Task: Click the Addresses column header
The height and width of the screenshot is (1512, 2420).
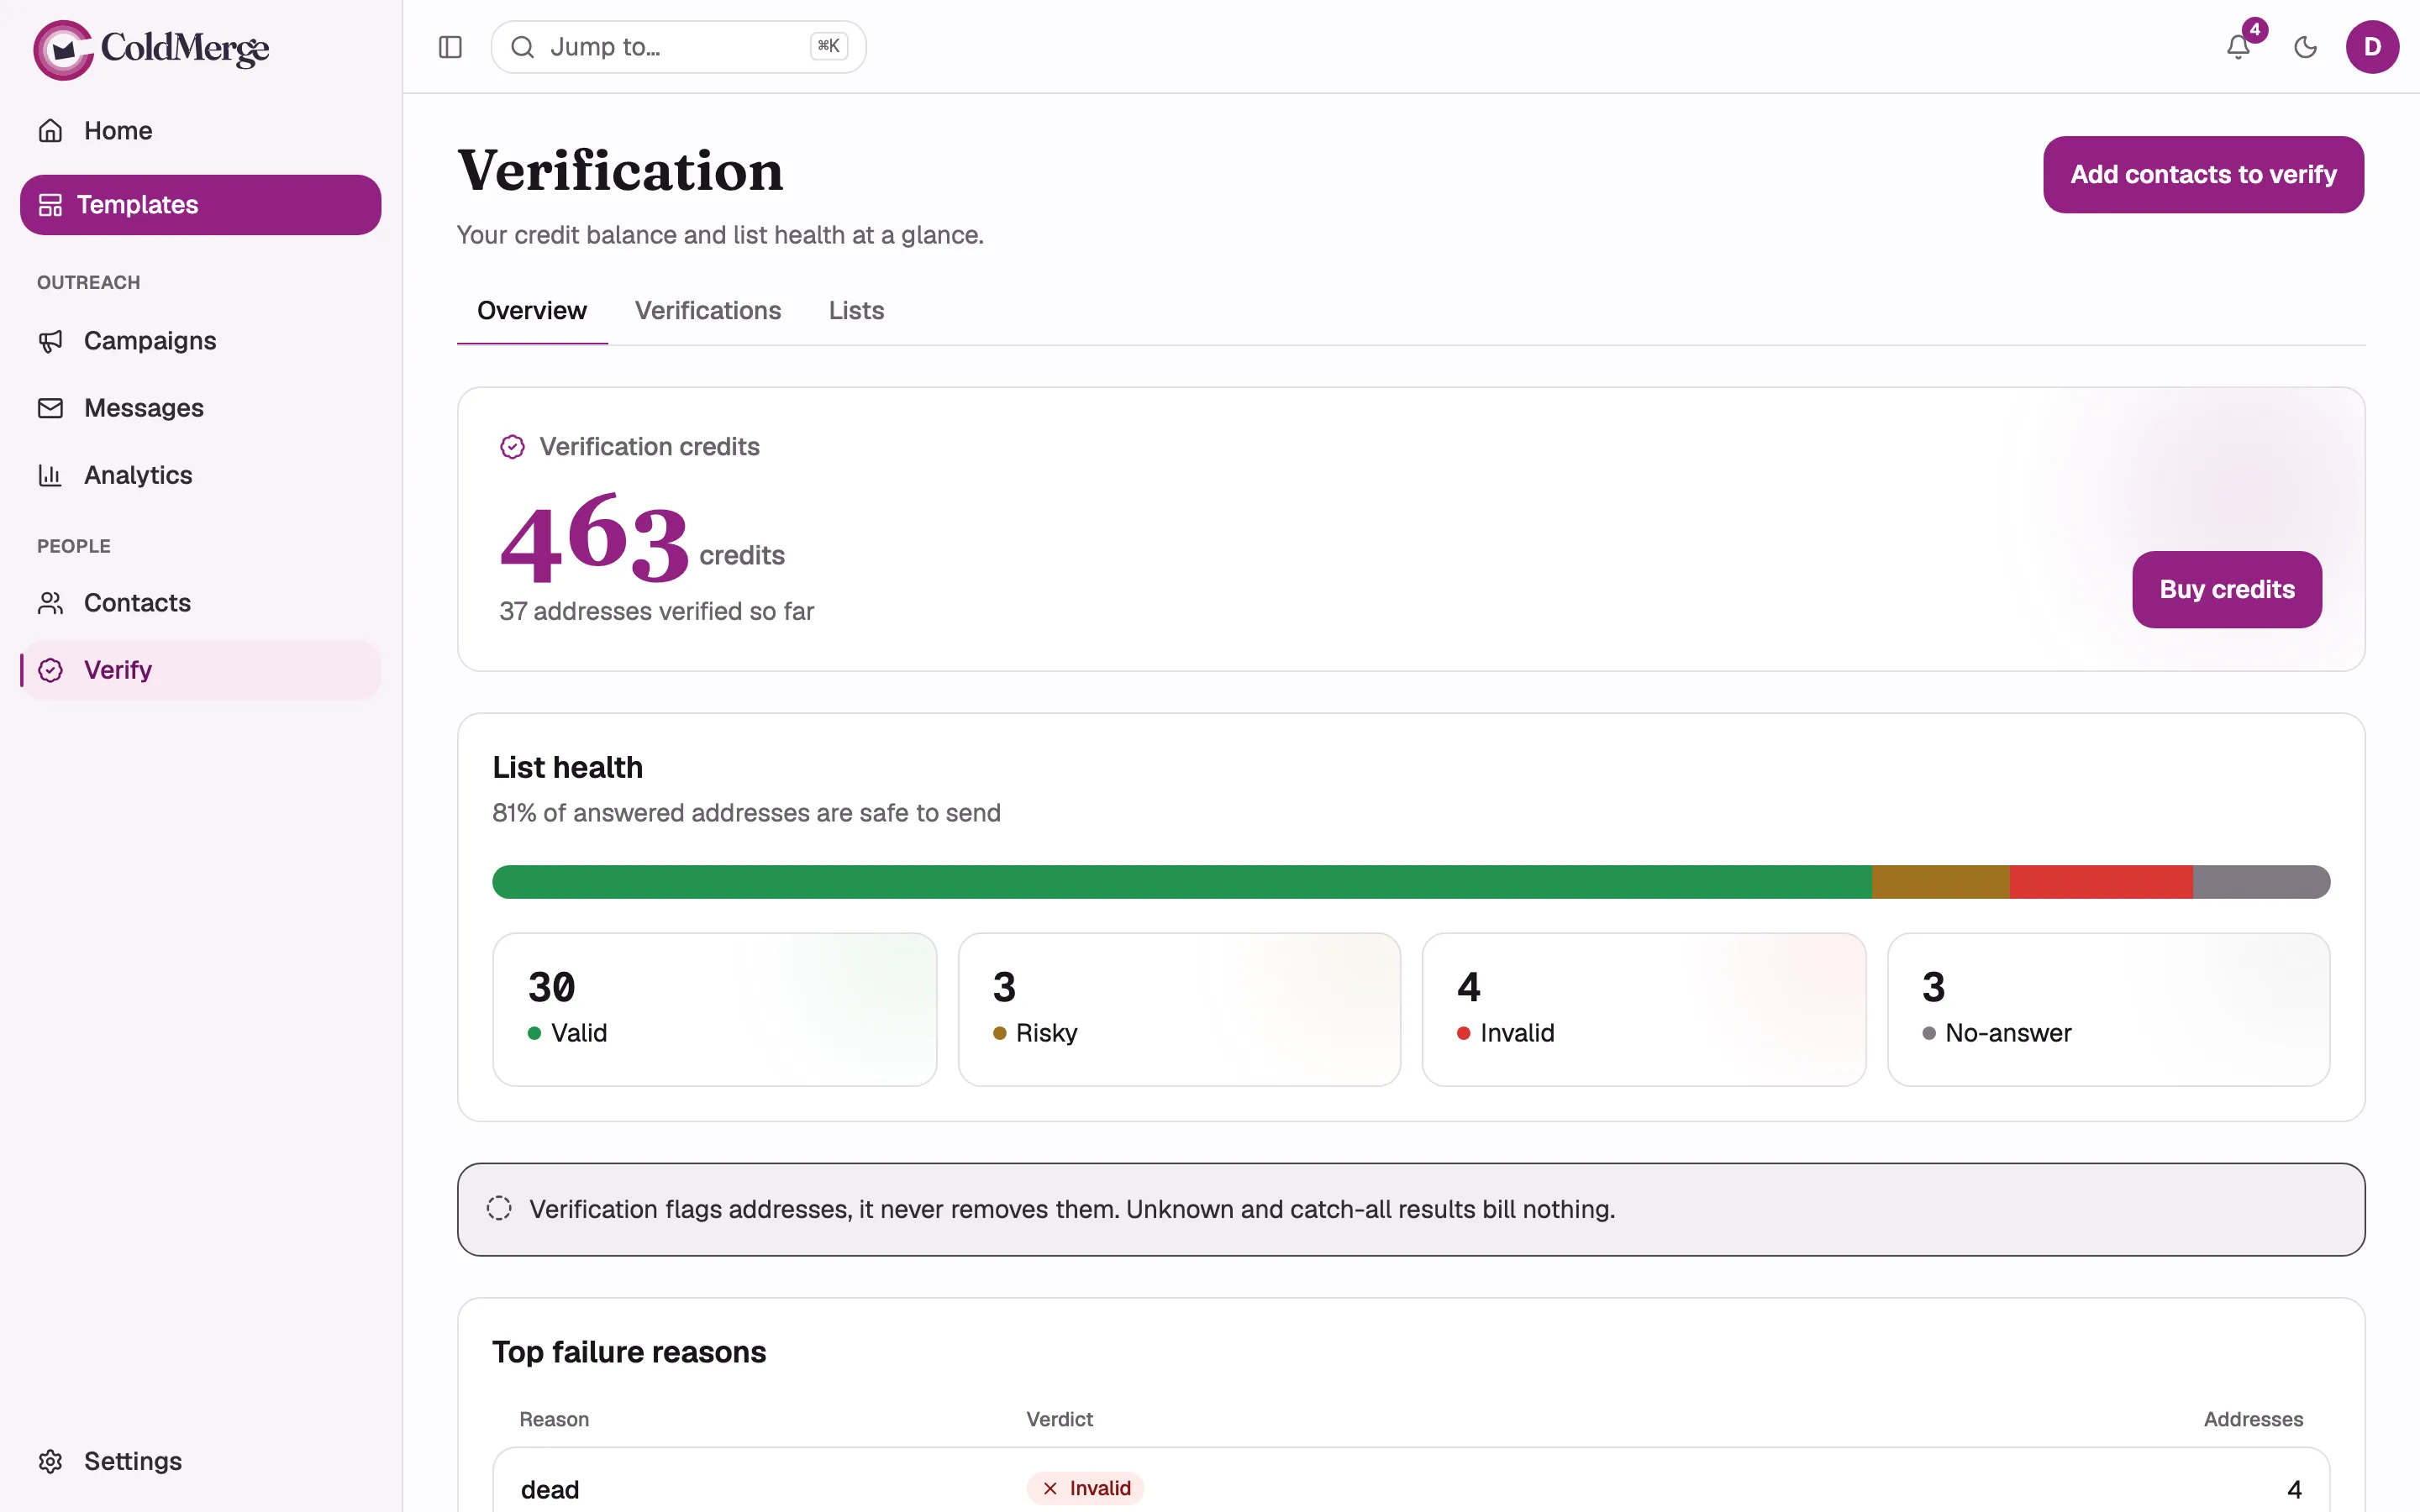Action: tap(2253, 1419)
